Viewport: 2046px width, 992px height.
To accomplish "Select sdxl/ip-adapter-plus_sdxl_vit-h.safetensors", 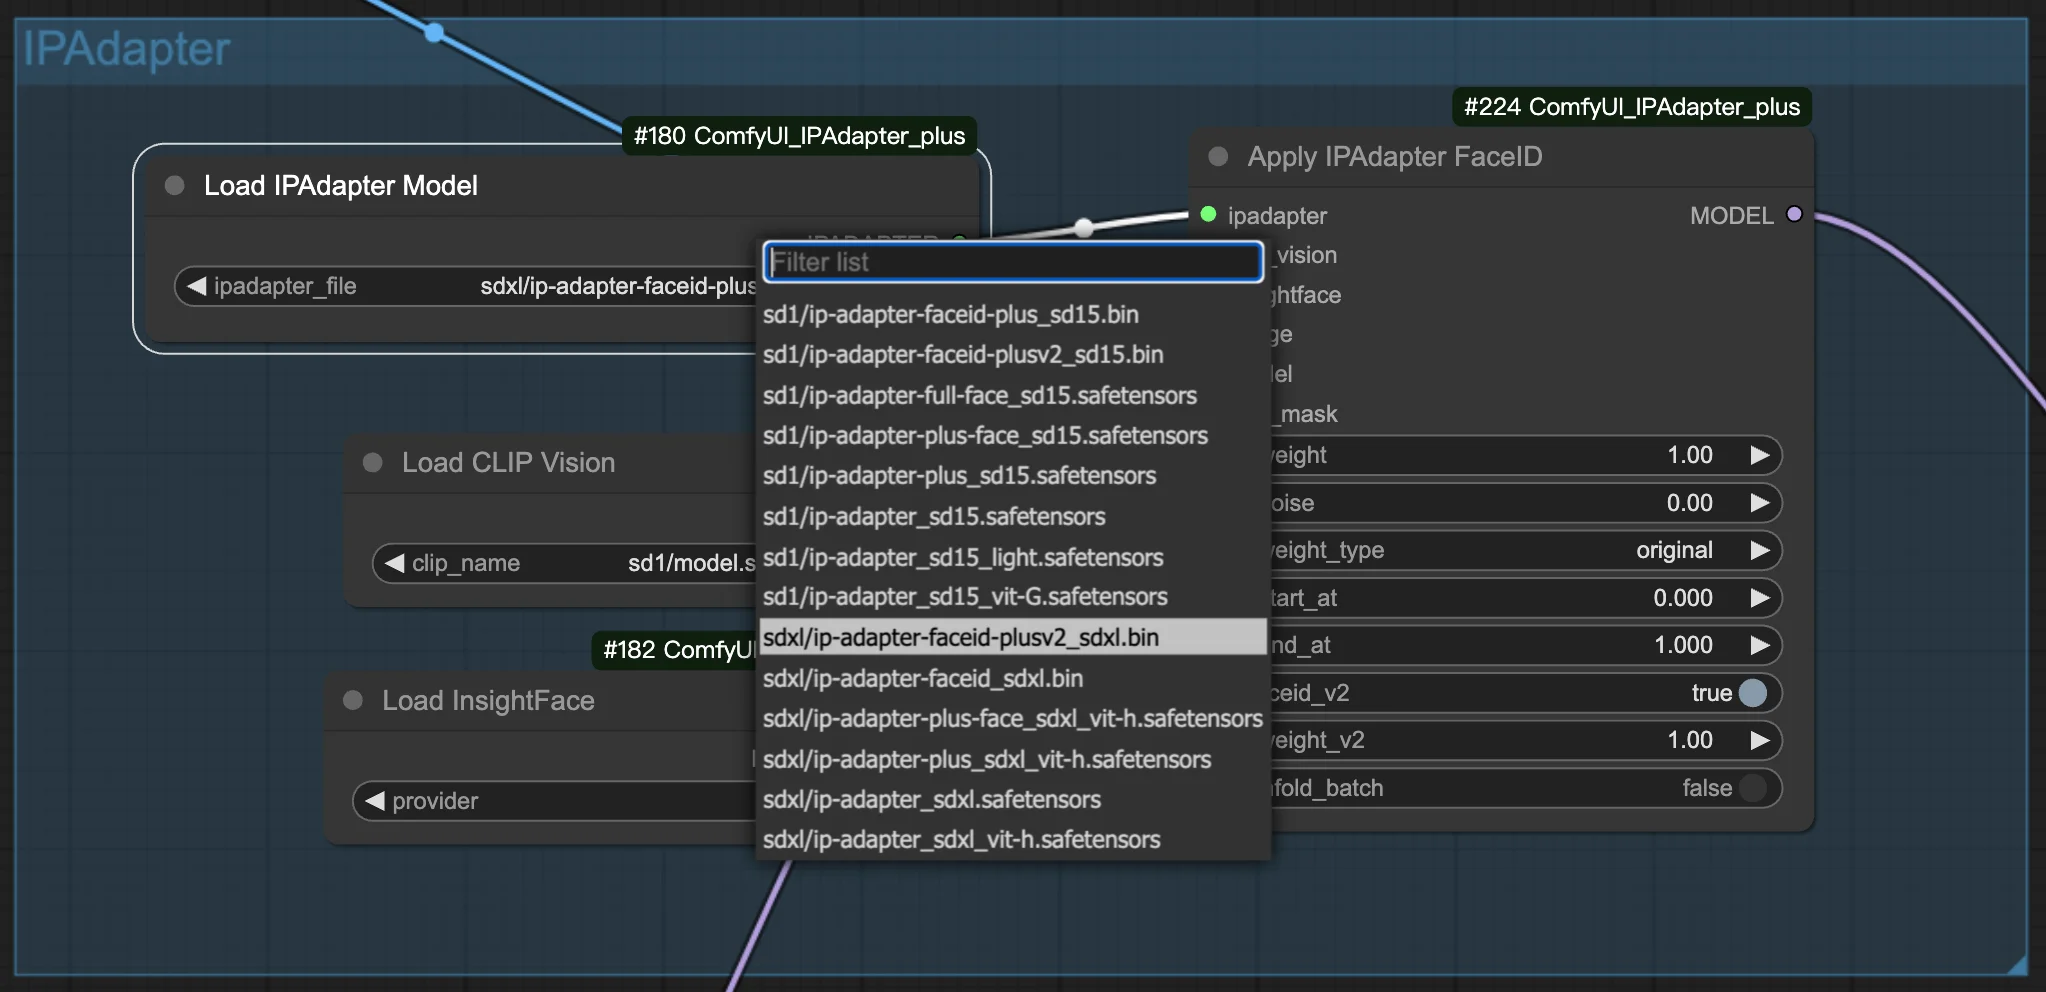I will point(1013,759).
